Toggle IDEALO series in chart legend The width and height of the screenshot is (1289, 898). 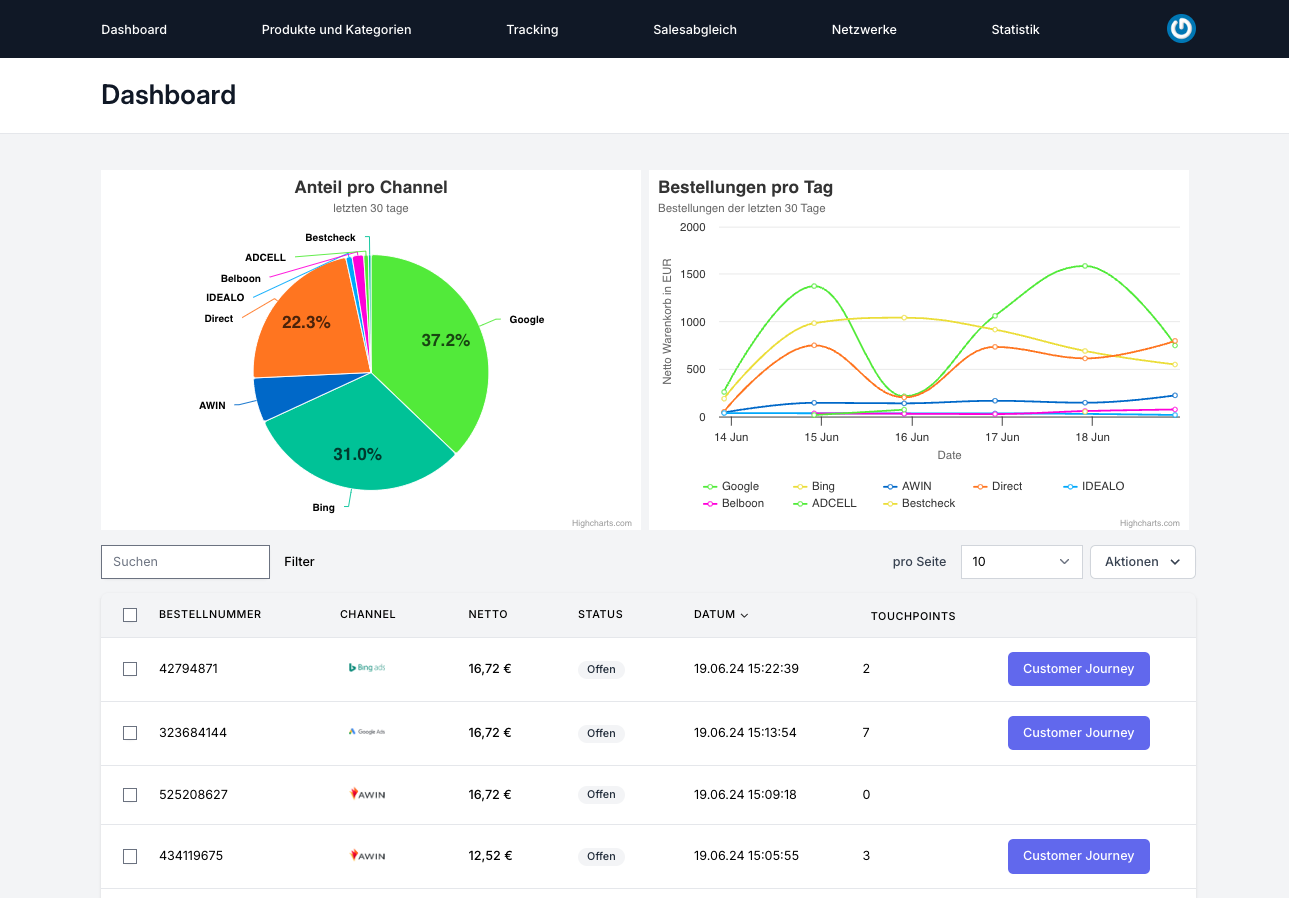click(1094, 486)
